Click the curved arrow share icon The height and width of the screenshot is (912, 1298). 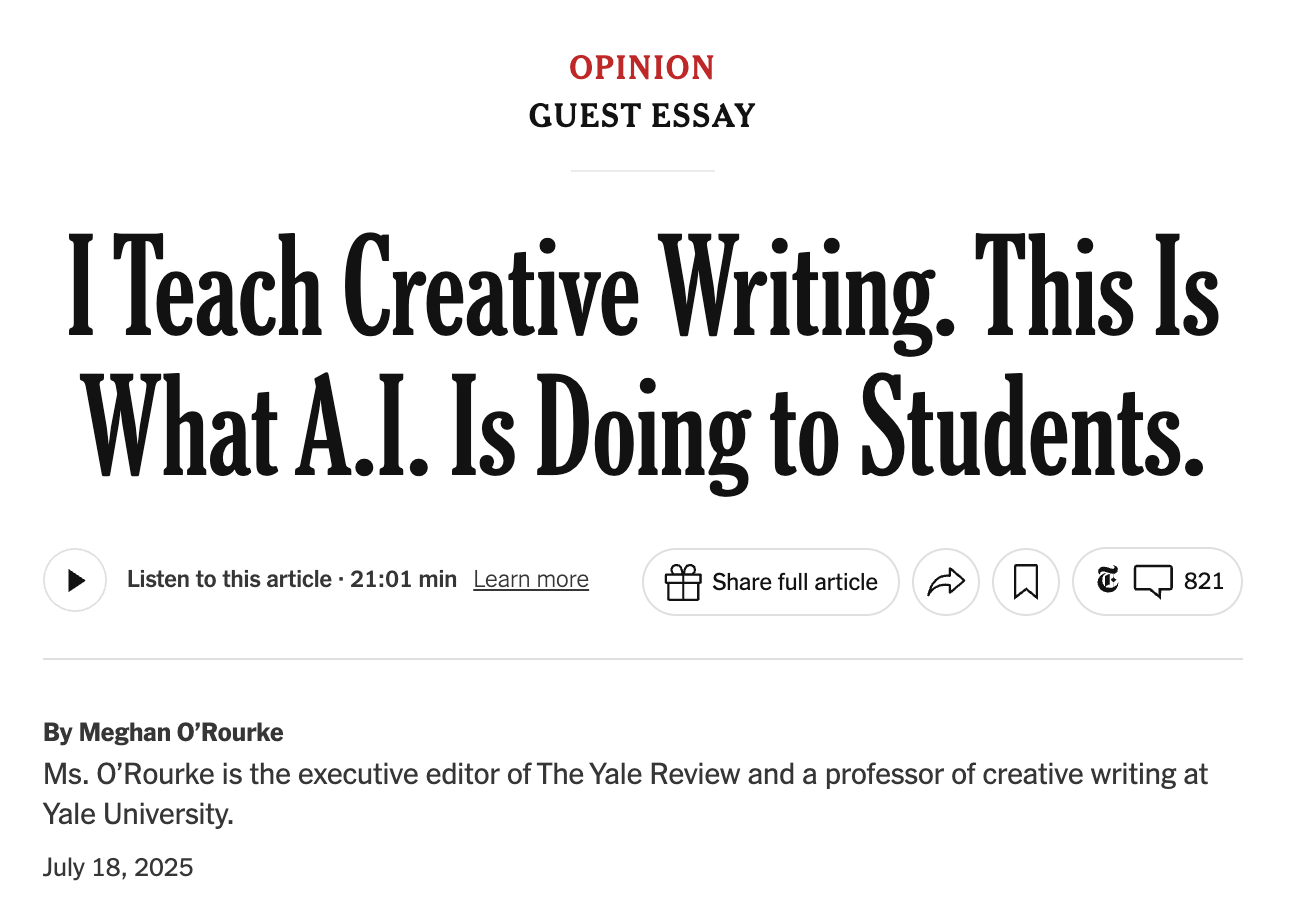(x=945, y=582)
